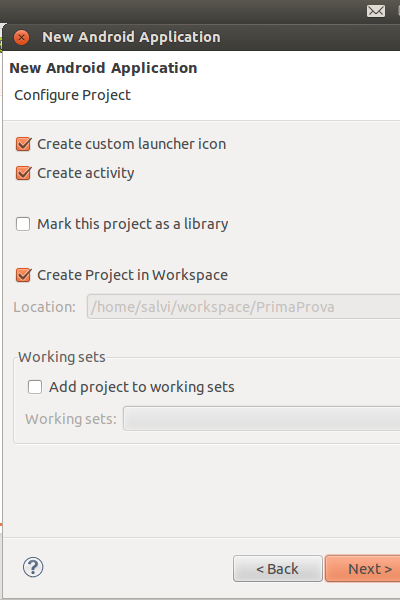Tick Add project to working sets checkbox
Screen dimensions: 400x600
(x=35, y=387)
